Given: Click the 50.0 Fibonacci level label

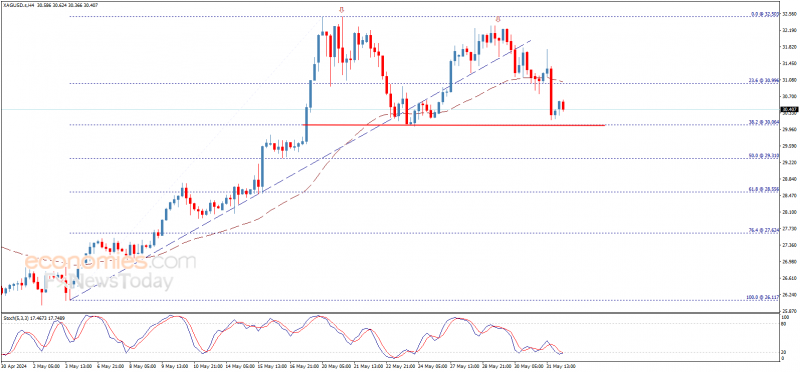Looking at the screenshot, I should [764, 156].
